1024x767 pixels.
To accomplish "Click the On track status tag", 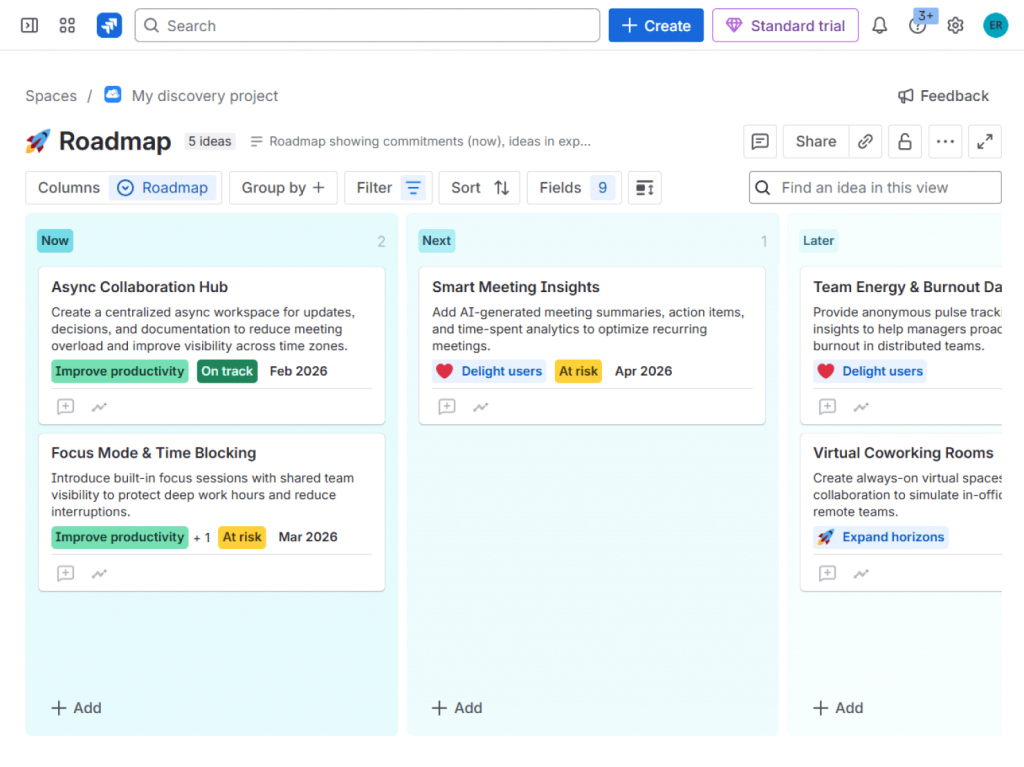I will (x=227, y=371).
